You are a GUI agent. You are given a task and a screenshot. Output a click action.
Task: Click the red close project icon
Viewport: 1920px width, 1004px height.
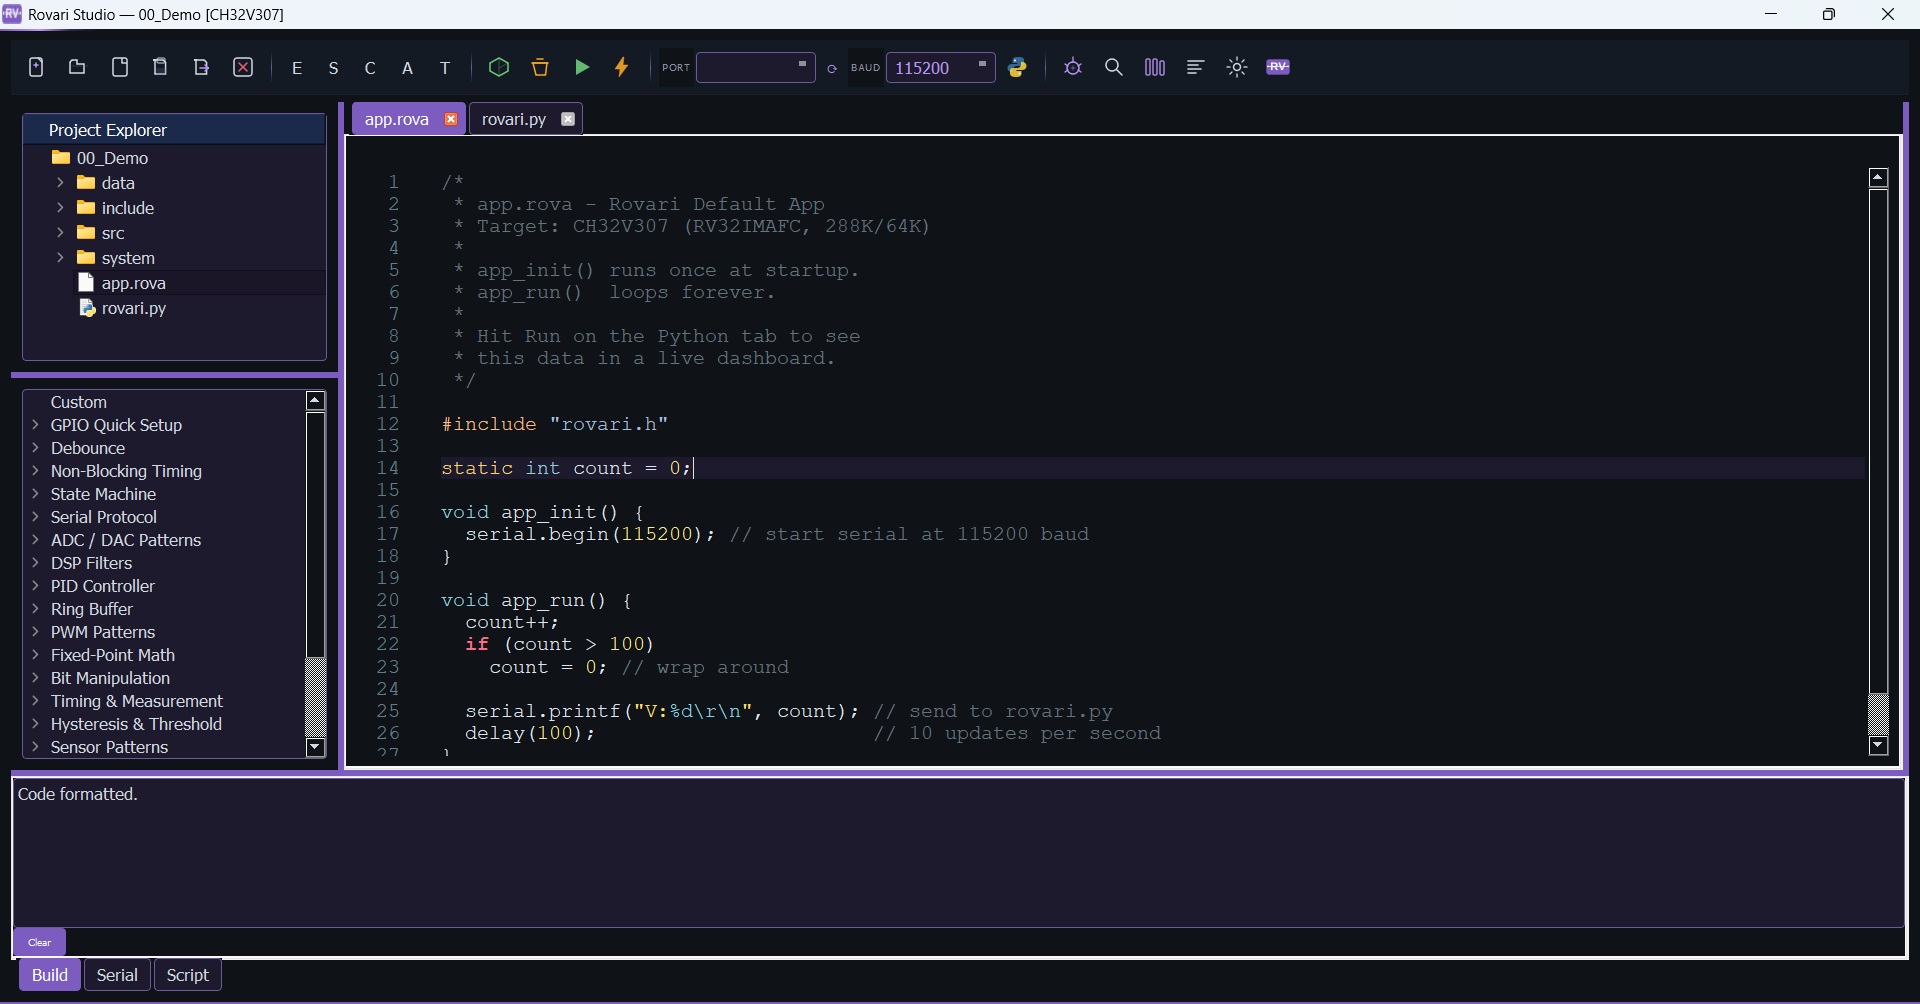(244, 67)
